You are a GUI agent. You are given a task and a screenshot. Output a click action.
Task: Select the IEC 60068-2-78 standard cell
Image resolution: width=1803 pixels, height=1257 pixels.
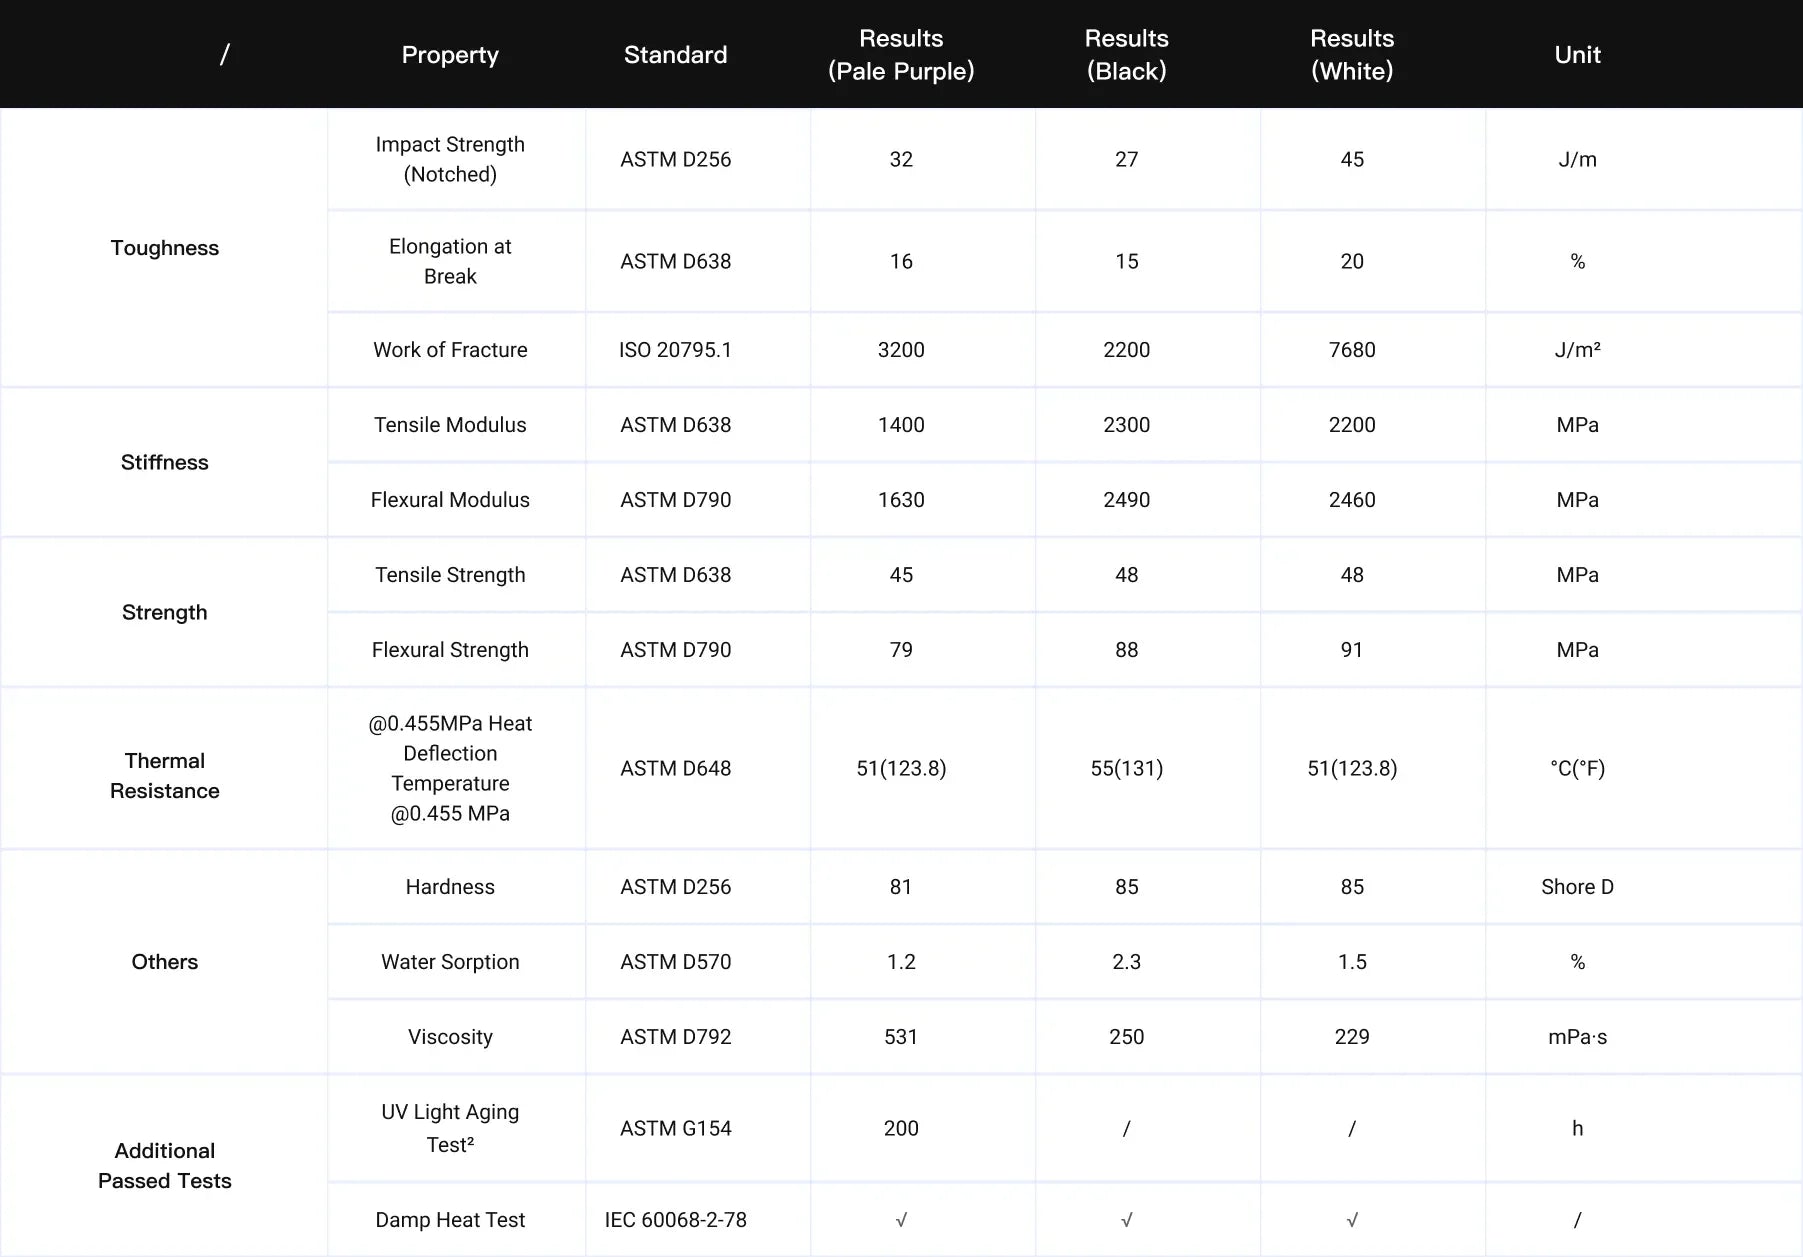point(675,1220)
